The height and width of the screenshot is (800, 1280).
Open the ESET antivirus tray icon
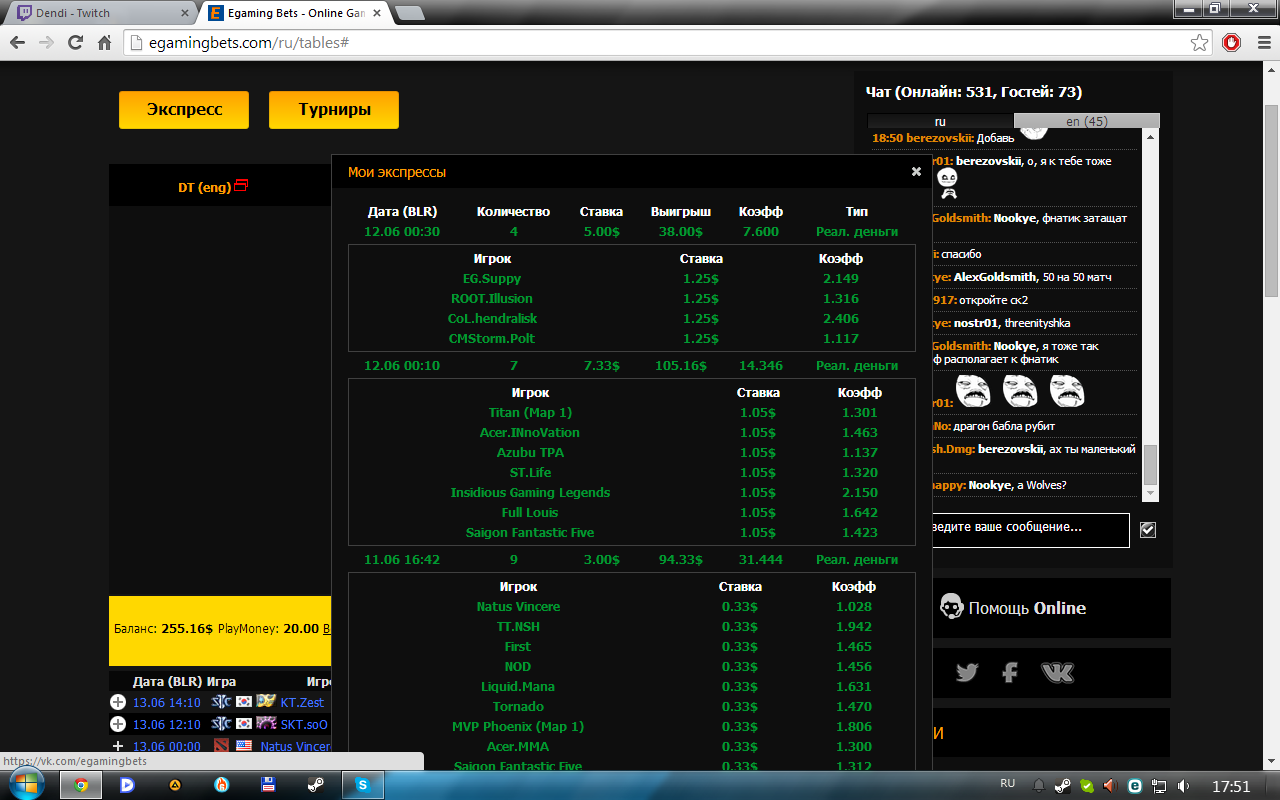click(x=1136, y=786)
